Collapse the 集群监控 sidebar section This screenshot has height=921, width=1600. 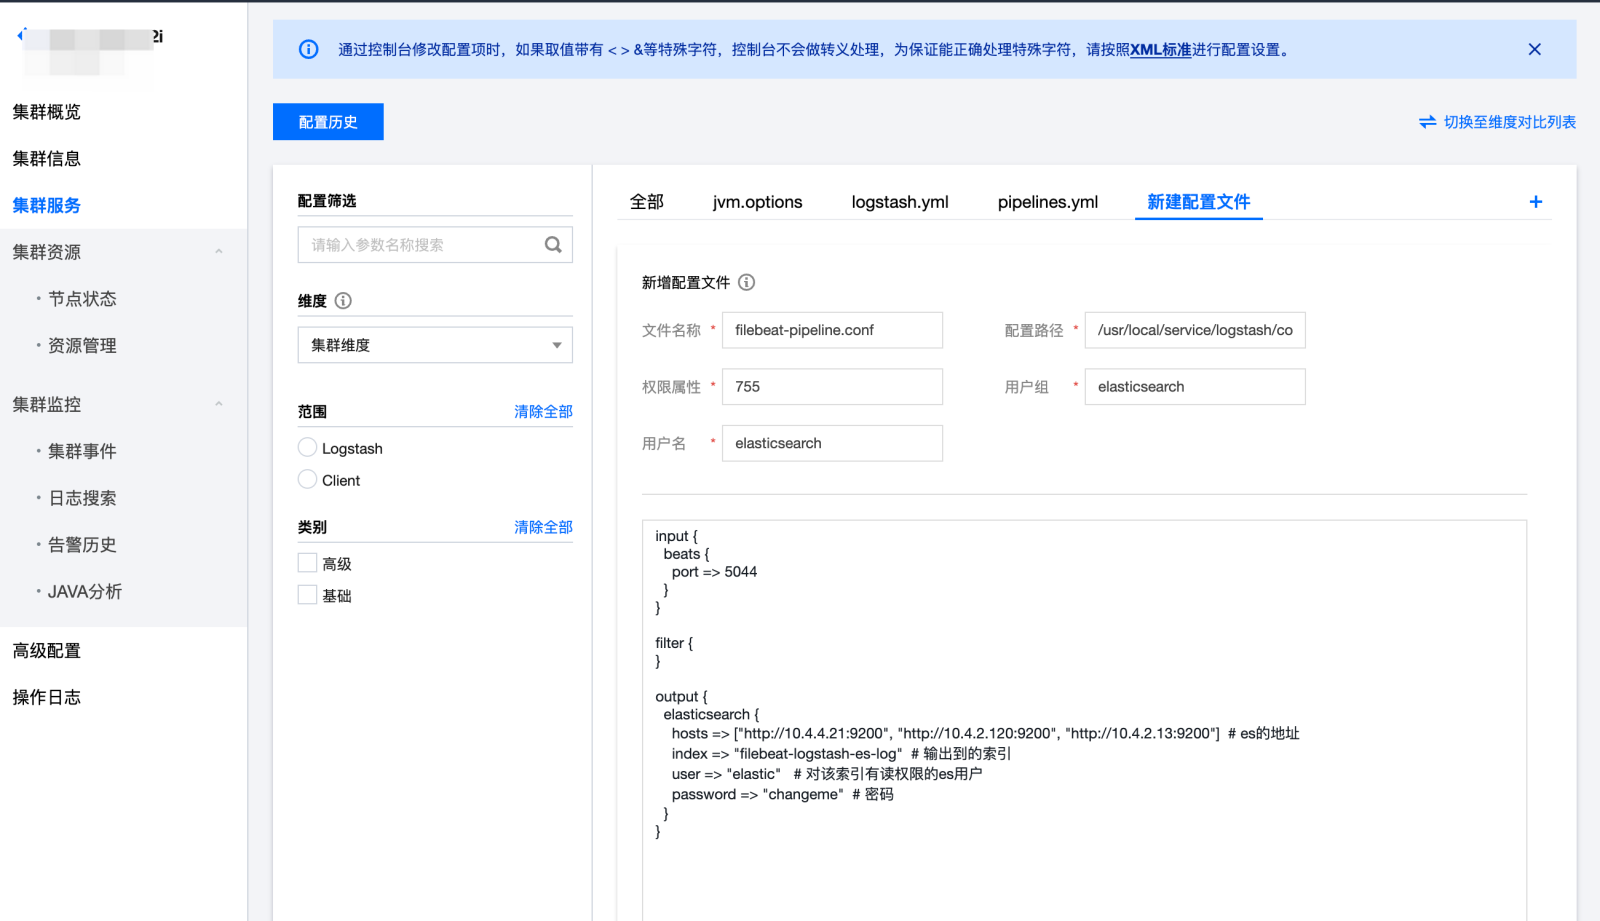[x=219, y=405]
